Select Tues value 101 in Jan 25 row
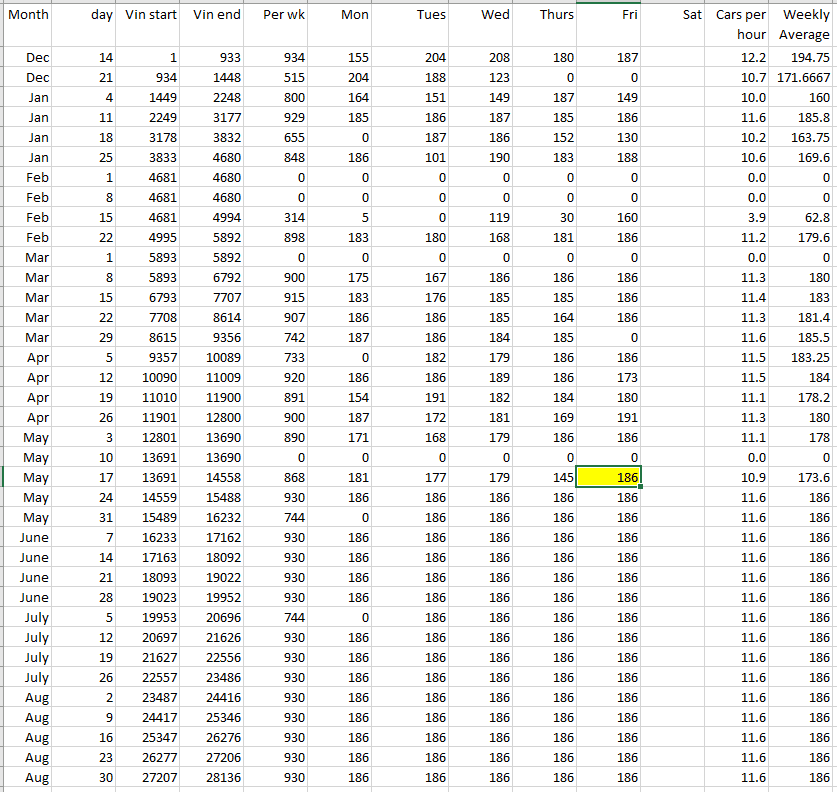This screenshot has width=837, height=792. [x=414, y=157]
